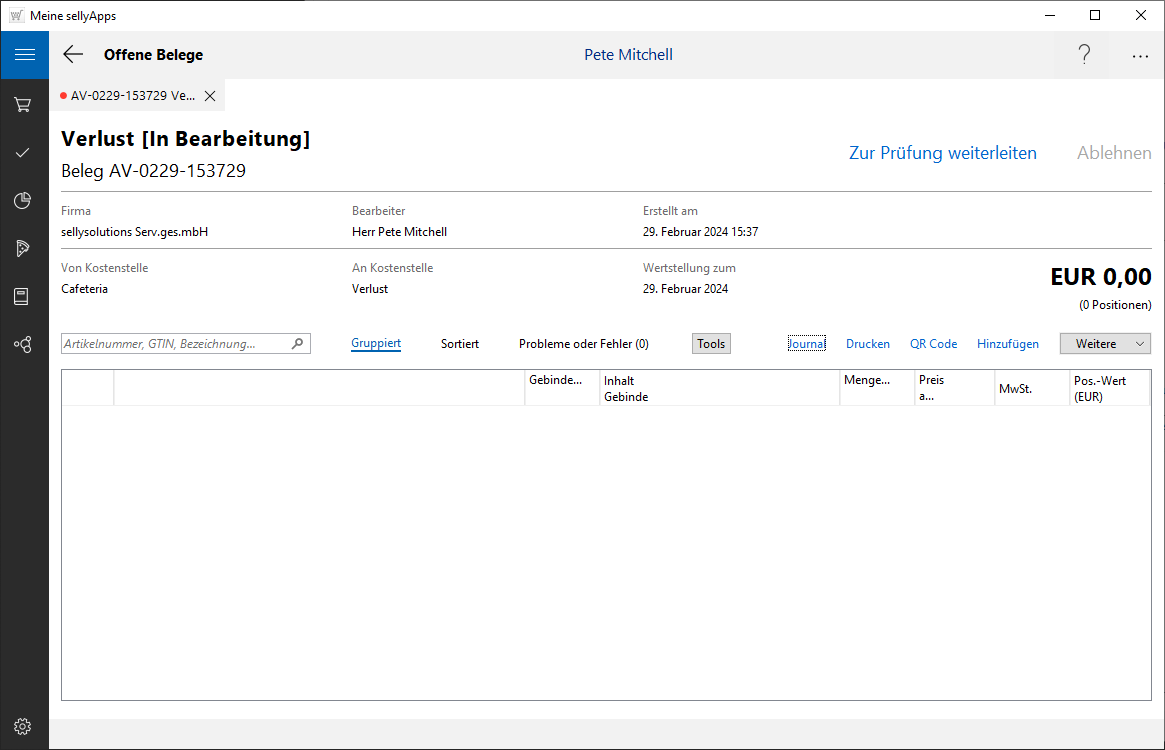The height and width of the screenshot is (750, 1165).
Task: Open the checkmark sidebar section
Action: click(22, 152)
